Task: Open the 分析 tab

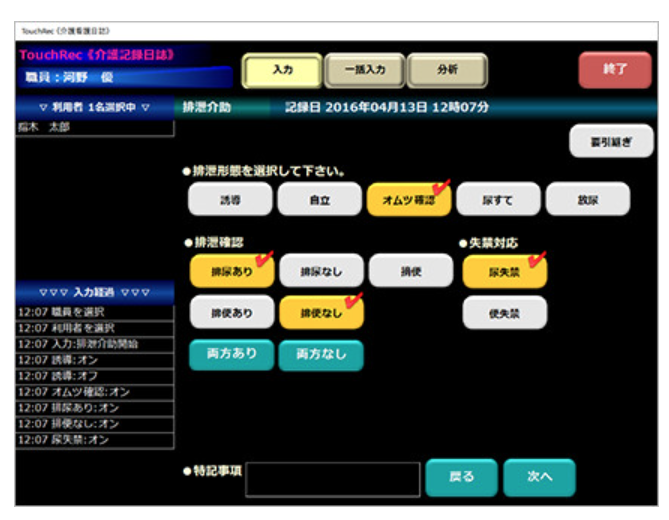Action: tap(447, 70)
